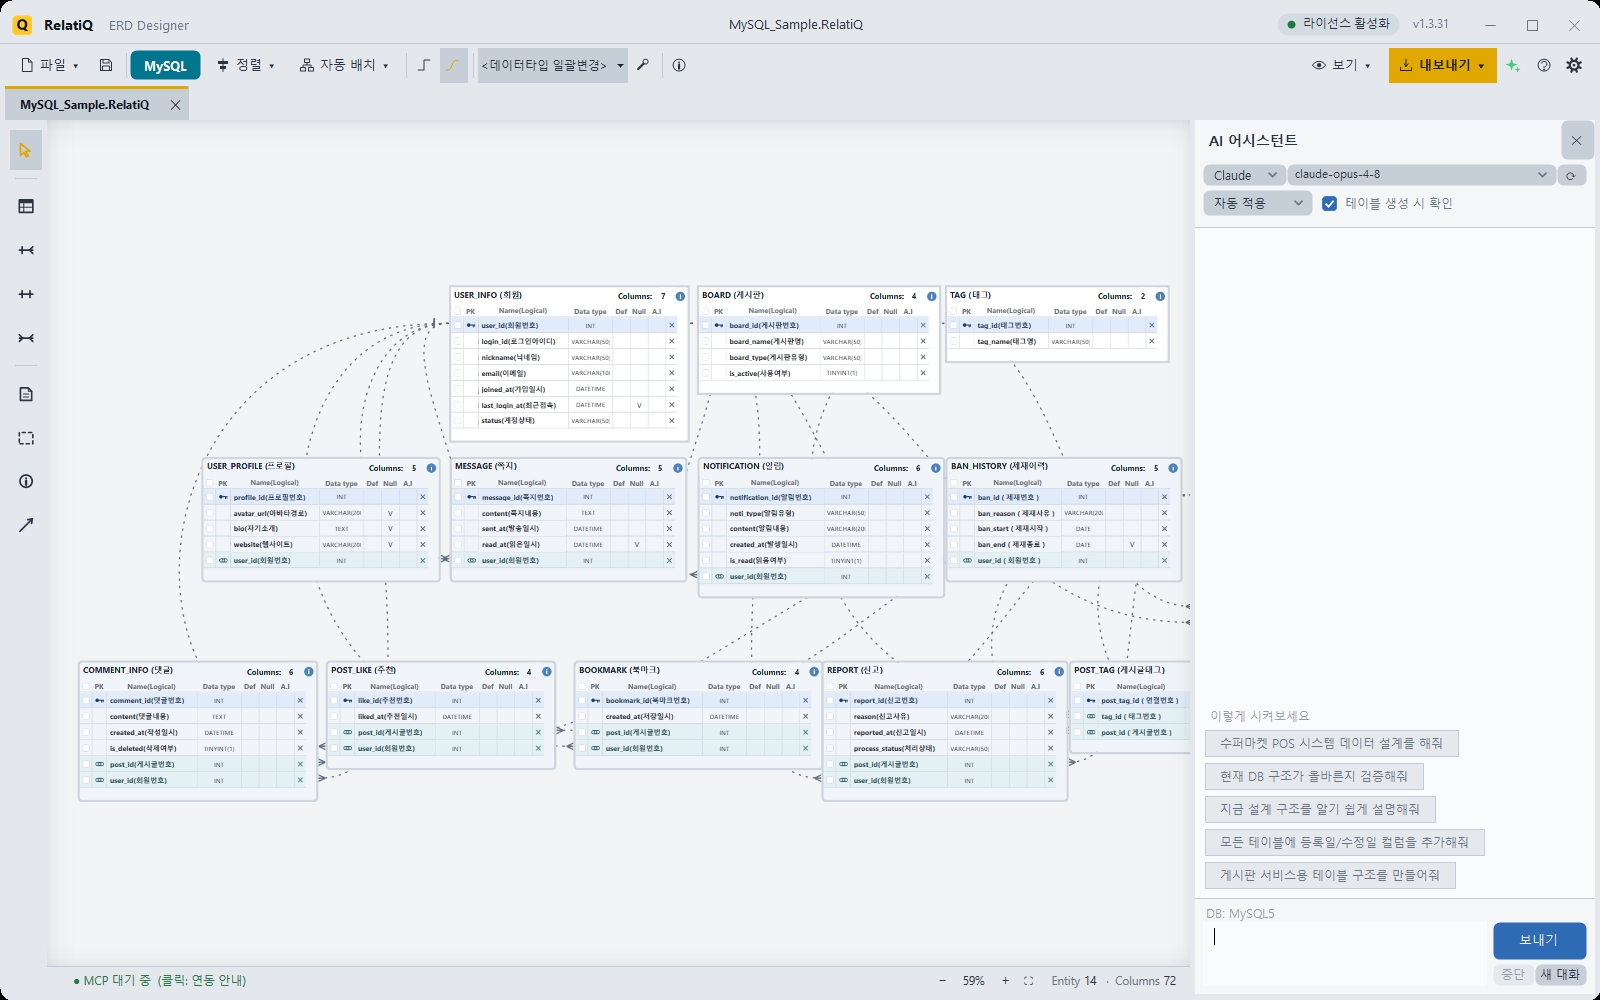Image resolution: width=1600 pixels, height=1000 pixels.
Task: Open the Claude provider dropdown
Action: click(1244, 175)
